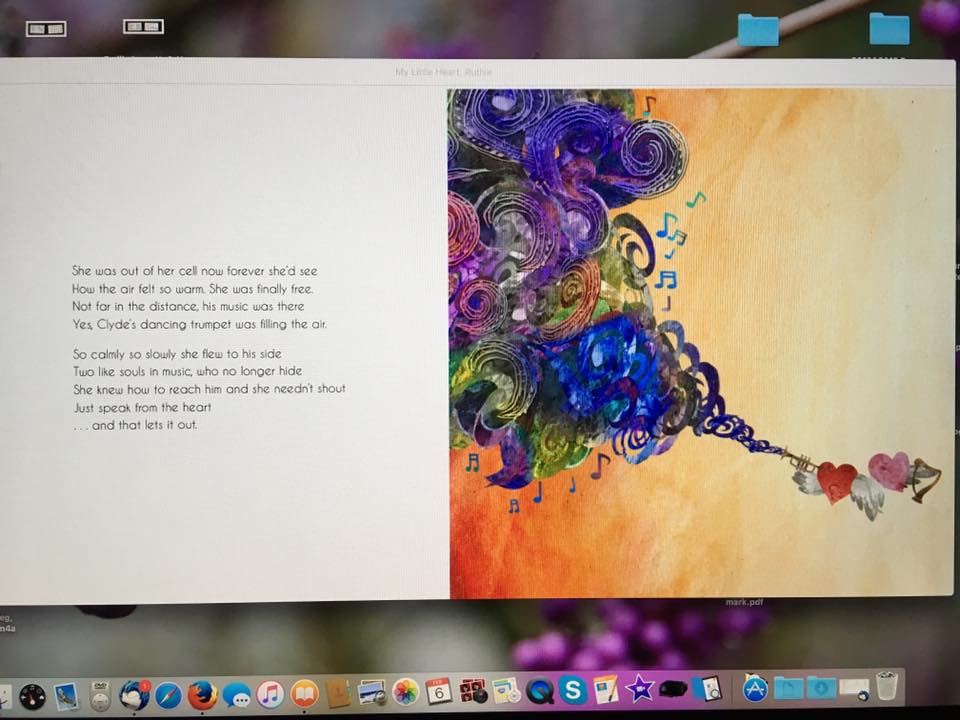
Task: Click the line 'How the air felt so warm'
Action: click(x=193, y=288)
